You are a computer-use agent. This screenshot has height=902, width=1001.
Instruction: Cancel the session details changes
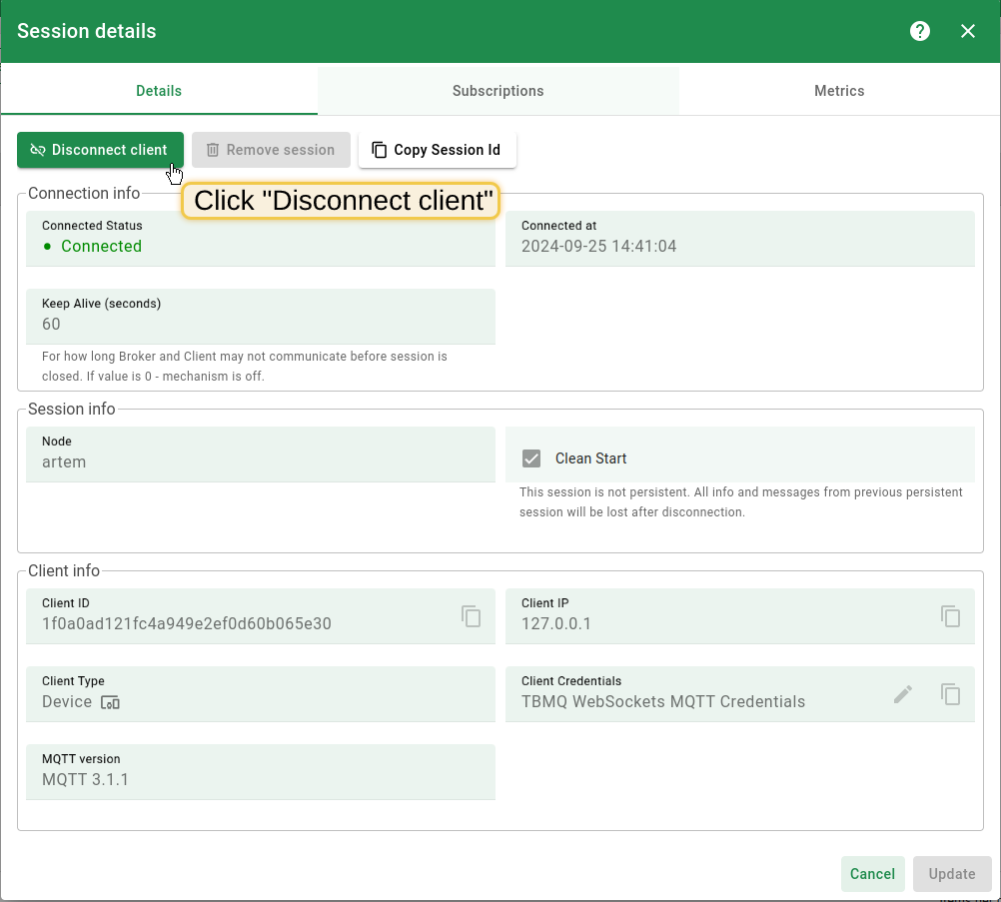[871, 873]
